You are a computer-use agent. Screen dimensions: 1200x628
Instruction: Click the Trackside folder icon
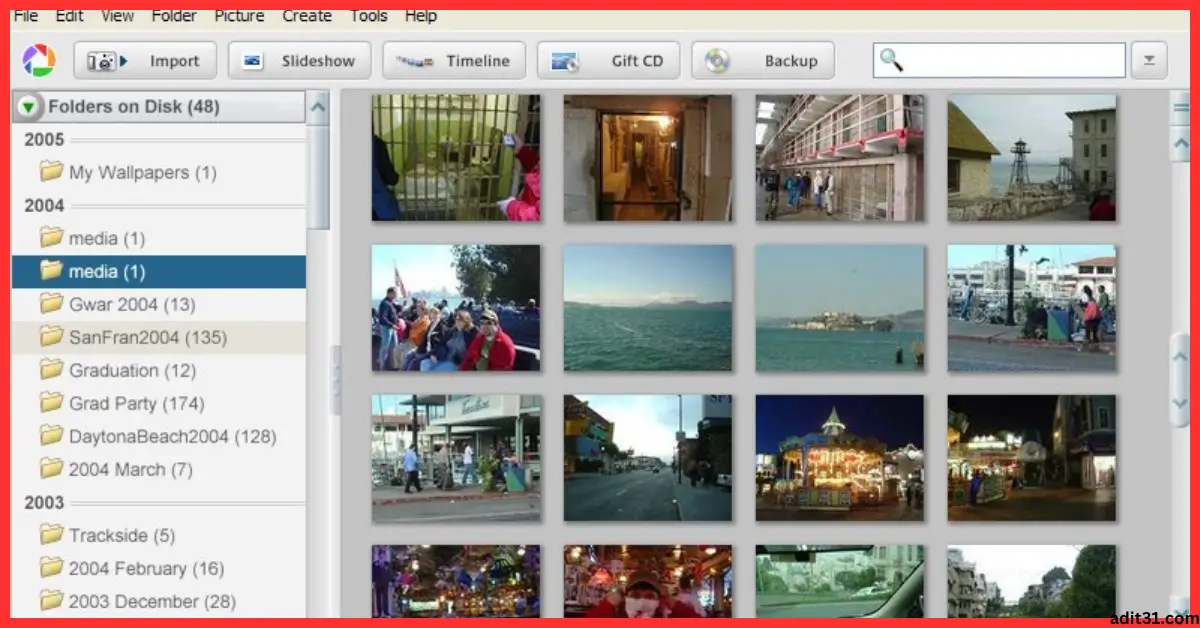(51, 535)
